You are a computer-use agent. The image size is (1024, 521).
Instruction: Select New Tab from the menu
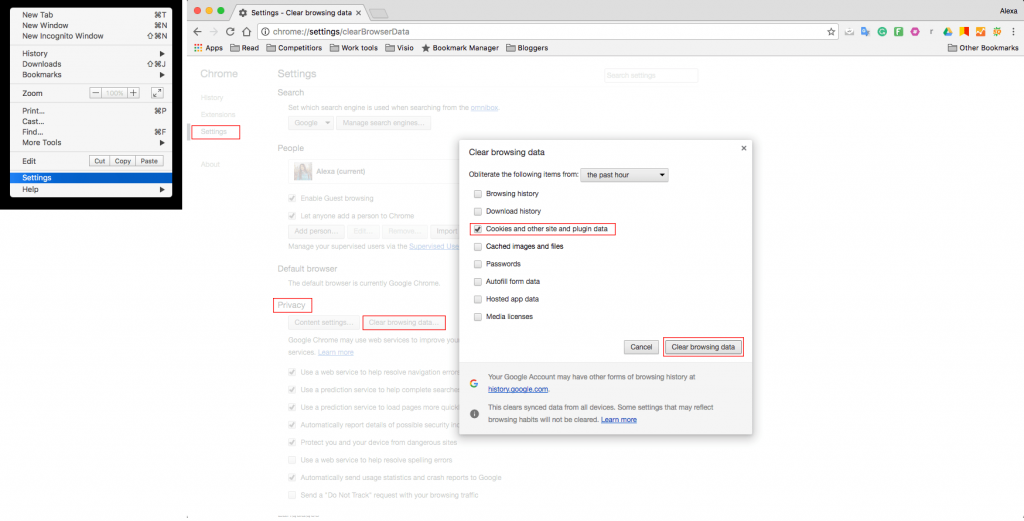click(91, 14)
